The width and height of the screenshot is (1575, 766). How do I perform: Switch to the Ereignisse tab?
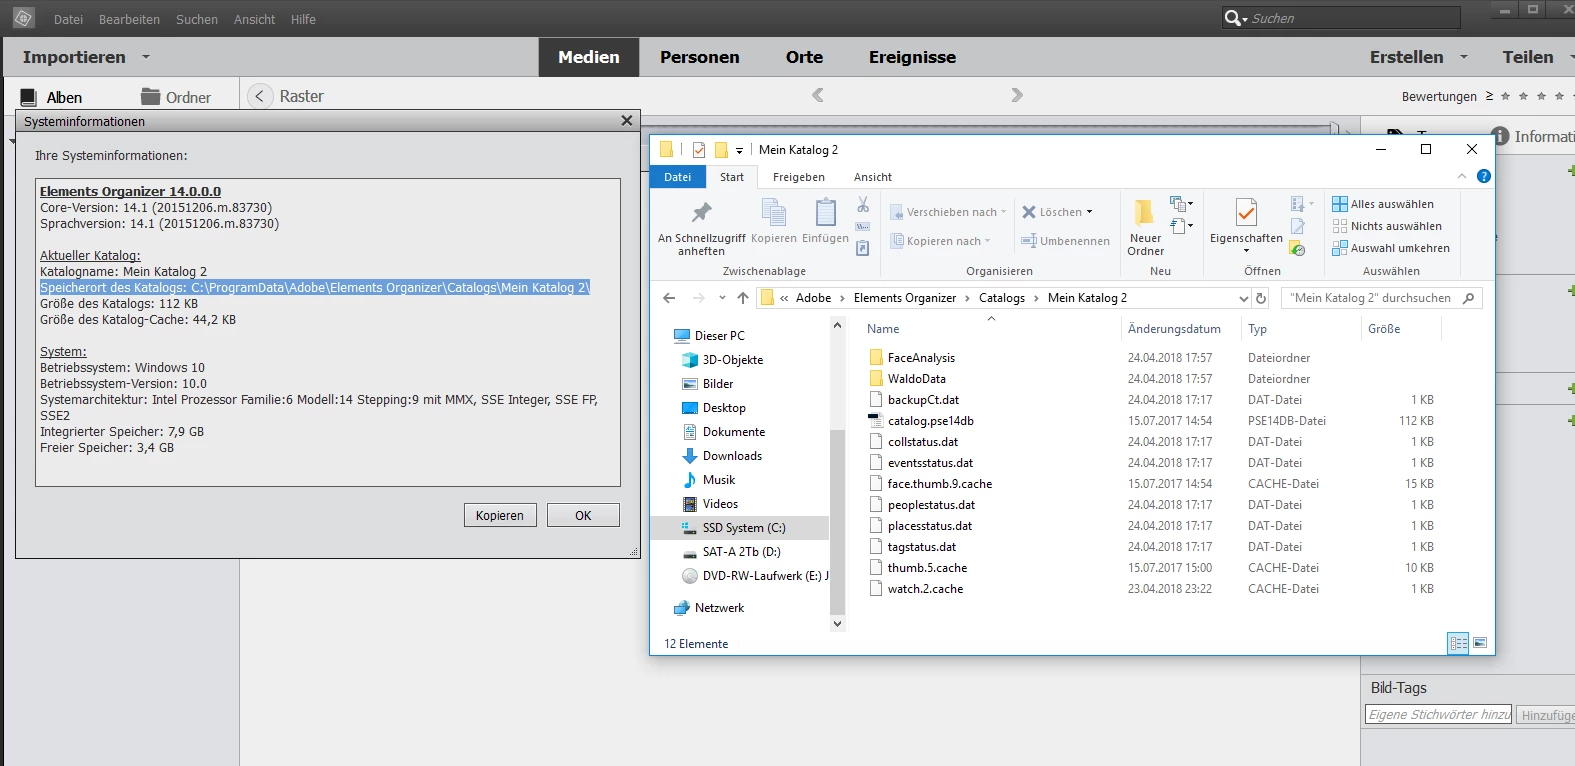tap(912, 57)
